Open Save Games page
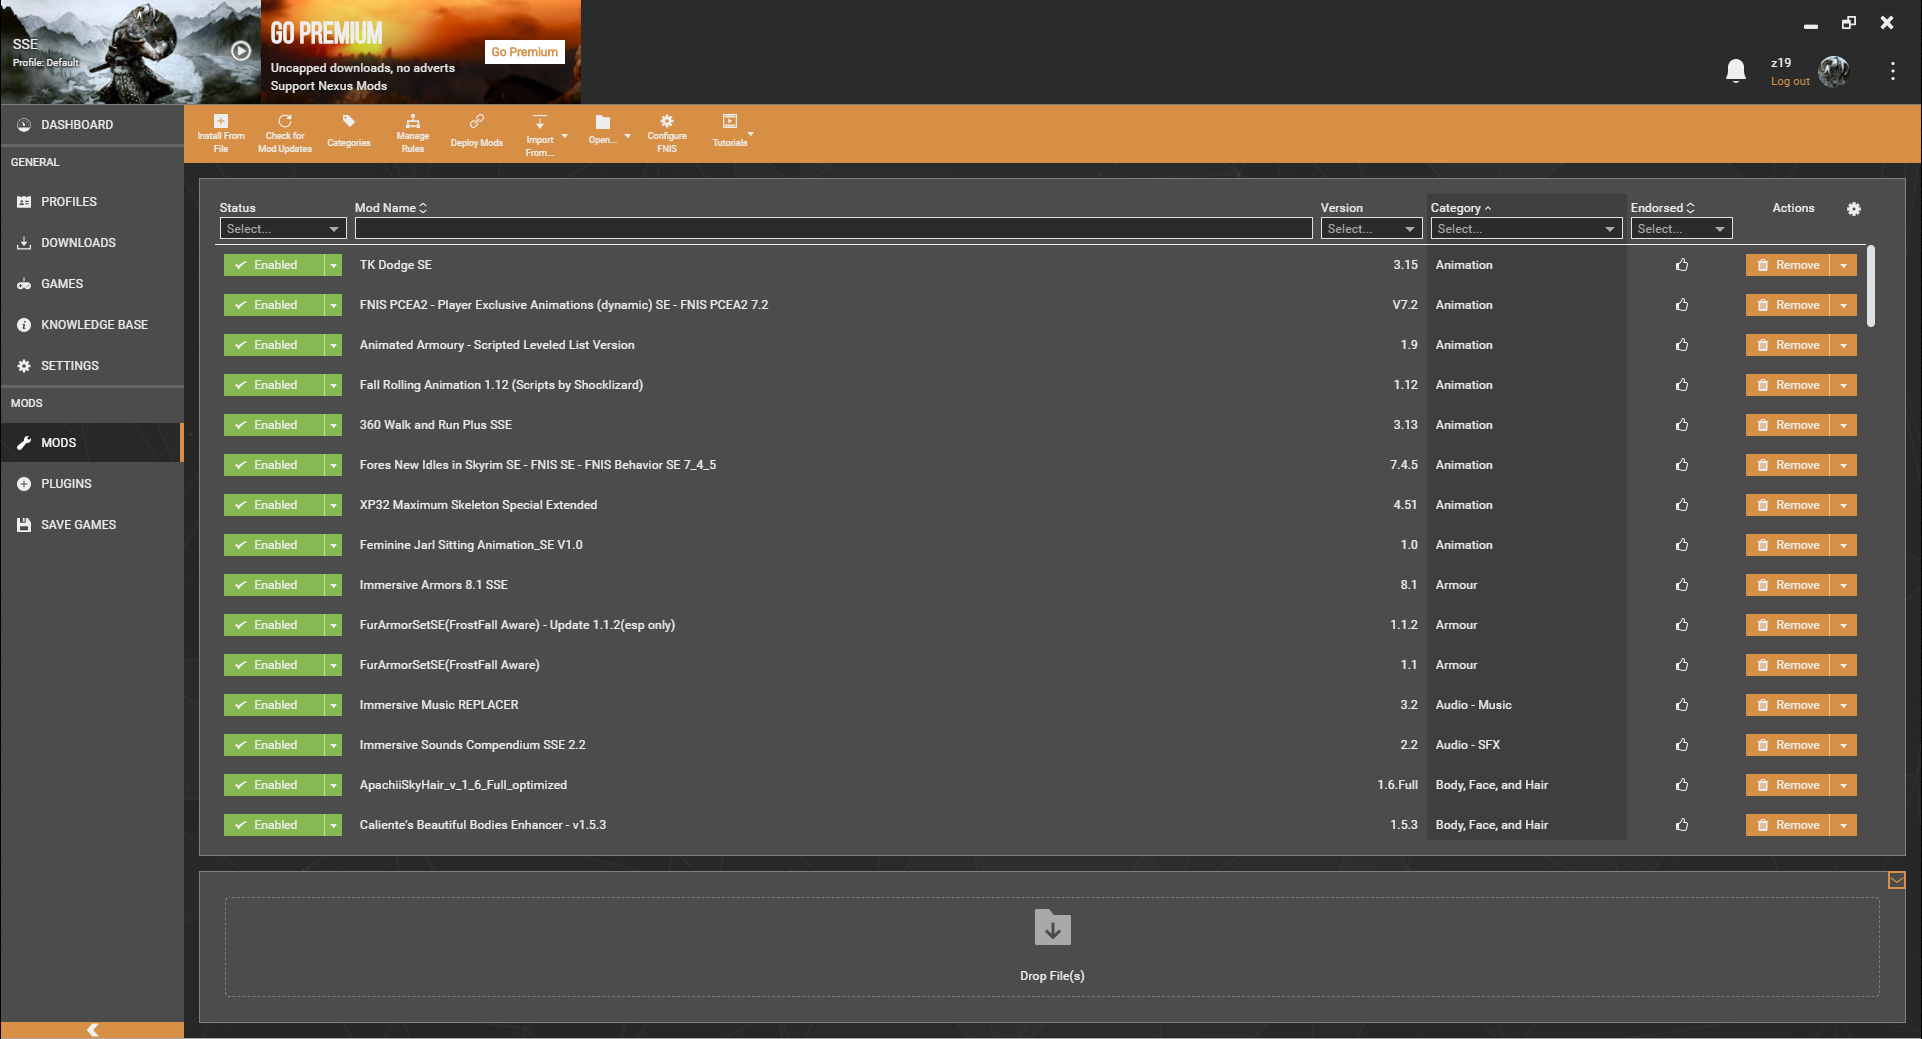1922x1039 pixels. (x=92, y=525)
